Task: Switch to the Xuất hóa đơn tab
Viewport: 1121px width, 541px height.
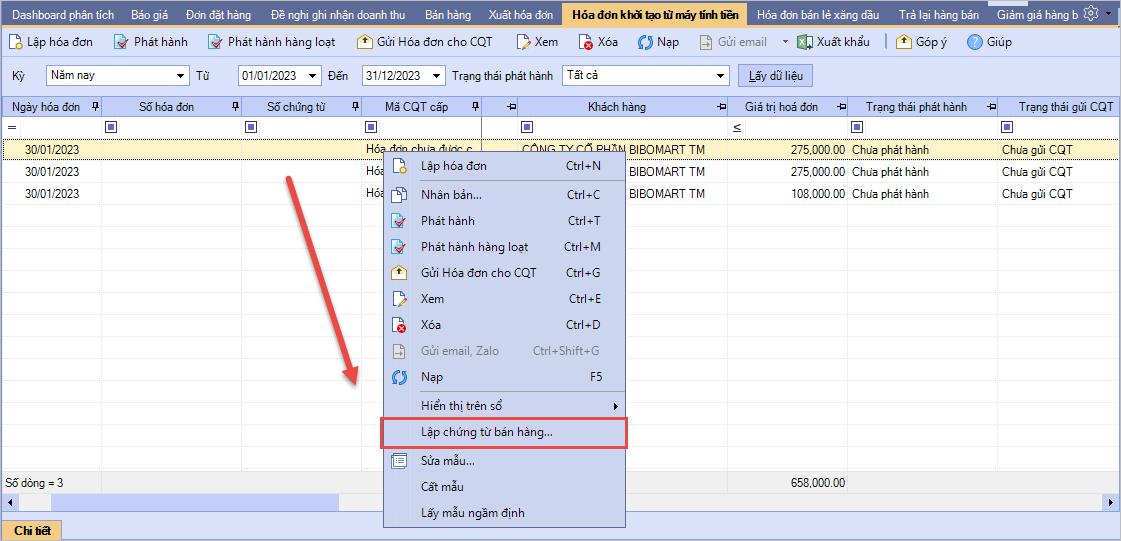Action: click(520, 15)
